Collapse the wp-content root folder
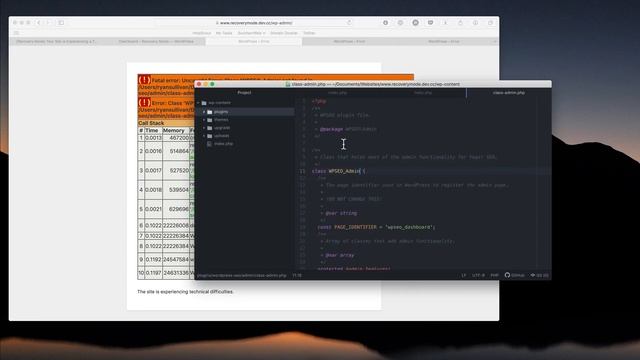The image size is (640, 360). pos(198,103)
